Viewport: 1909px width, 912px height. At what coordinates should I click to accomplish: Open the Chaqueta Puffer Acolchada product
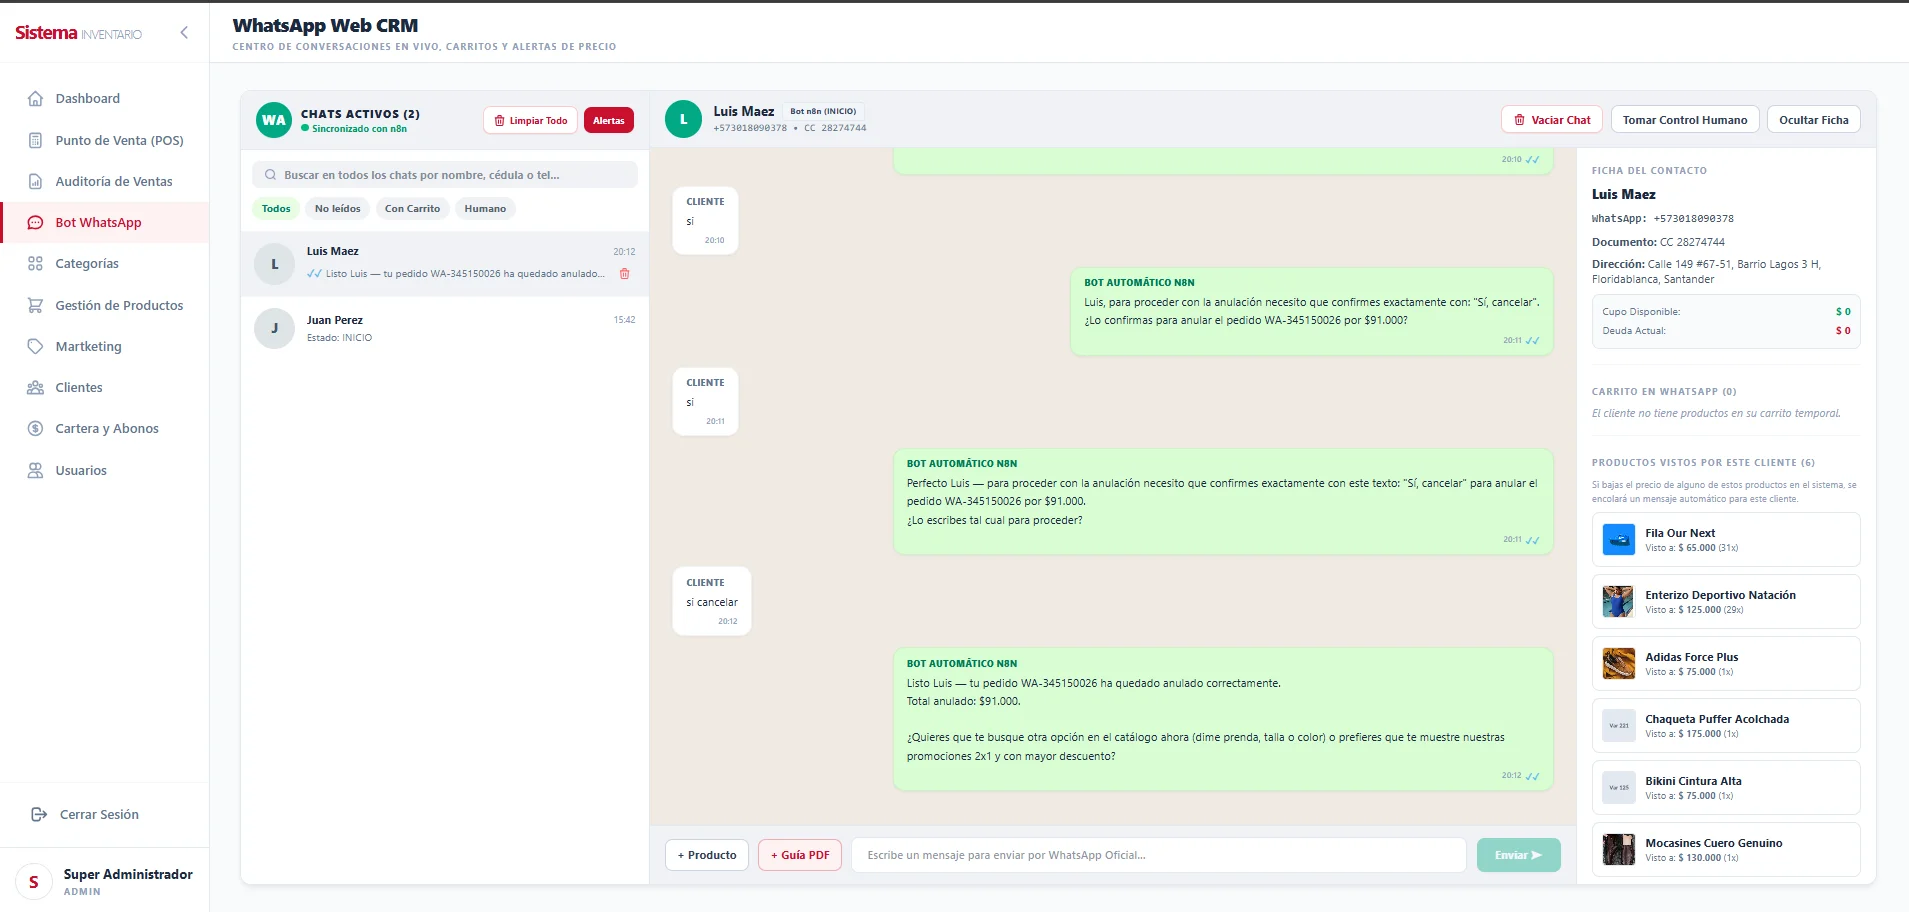(x=1726, y=726)
